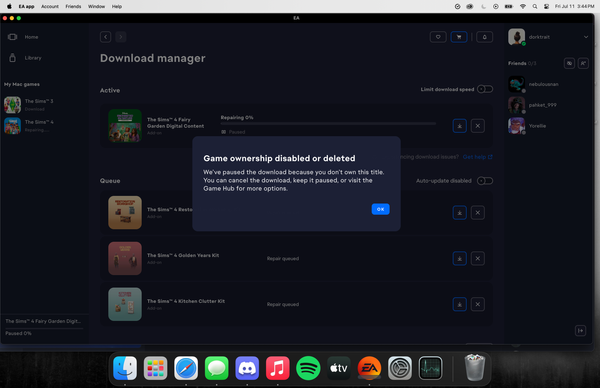Toggle Auto-update disabled switch

[485, 181]
